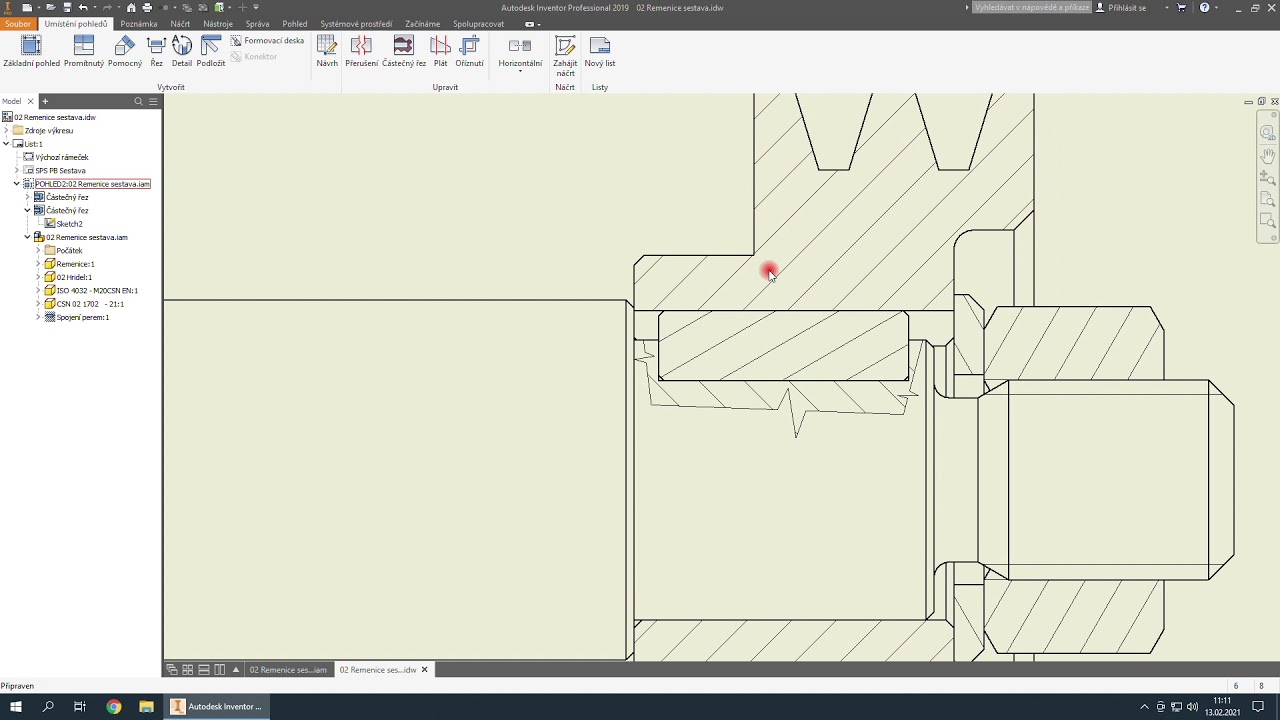The image size is (1280, 720).
Task: Click Zahájit náčrt (start sketch)
Action: click(x=565, y=56)
